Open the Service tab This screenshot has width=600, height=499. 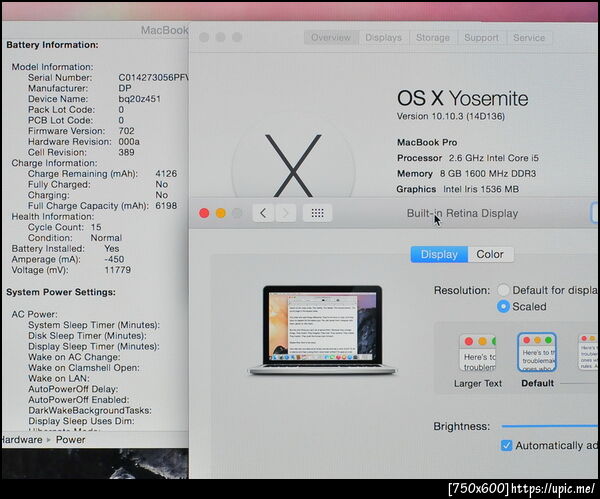click(529, 38)
